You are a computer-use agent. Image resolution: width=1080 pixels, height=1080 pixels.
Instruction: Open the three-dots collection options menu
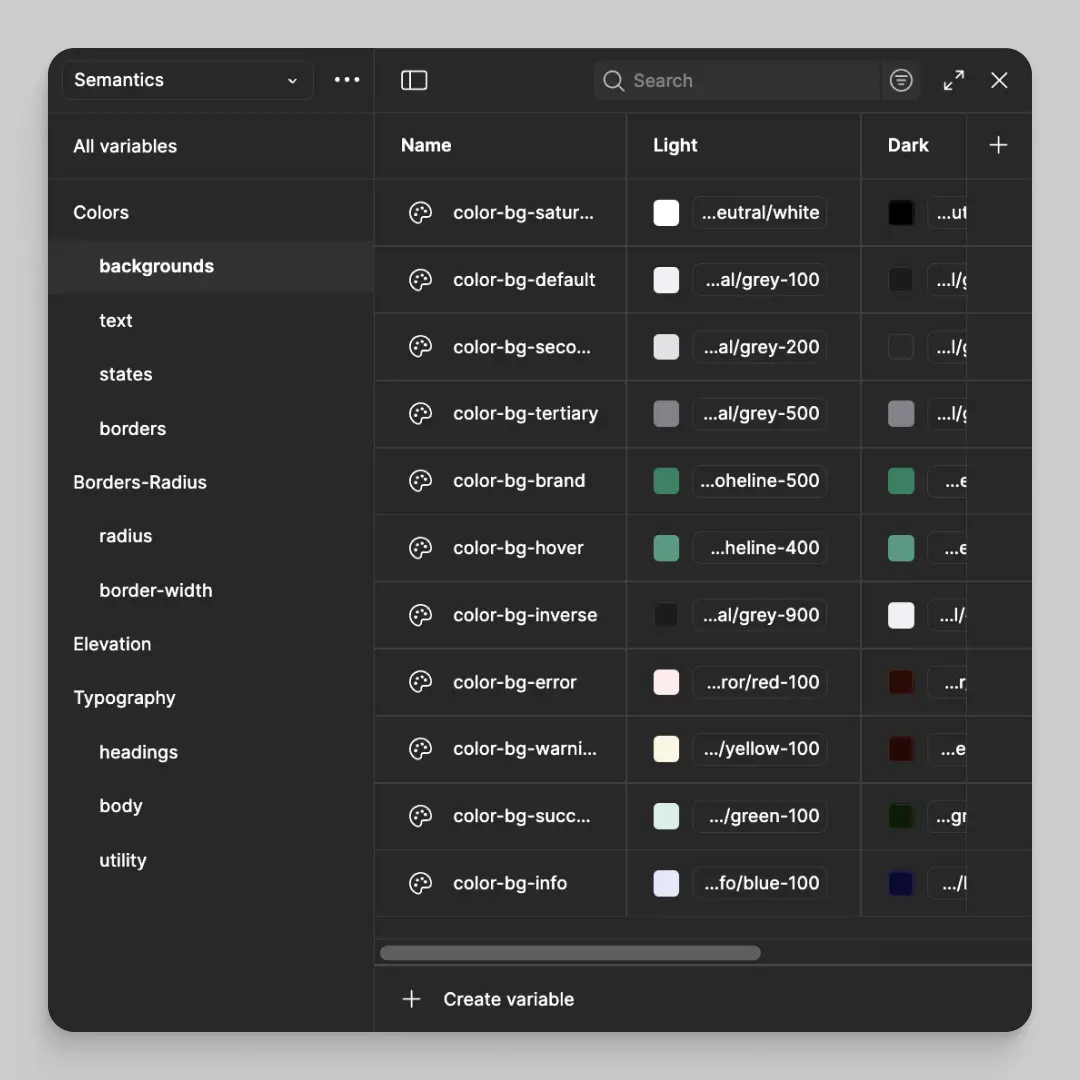point(347,80)
